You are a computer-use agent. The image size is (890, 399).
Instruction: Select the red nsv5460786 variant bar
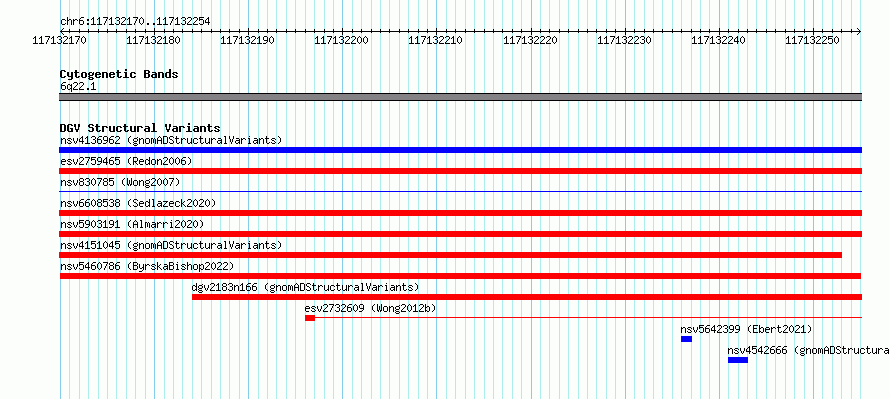pos(460,276)
